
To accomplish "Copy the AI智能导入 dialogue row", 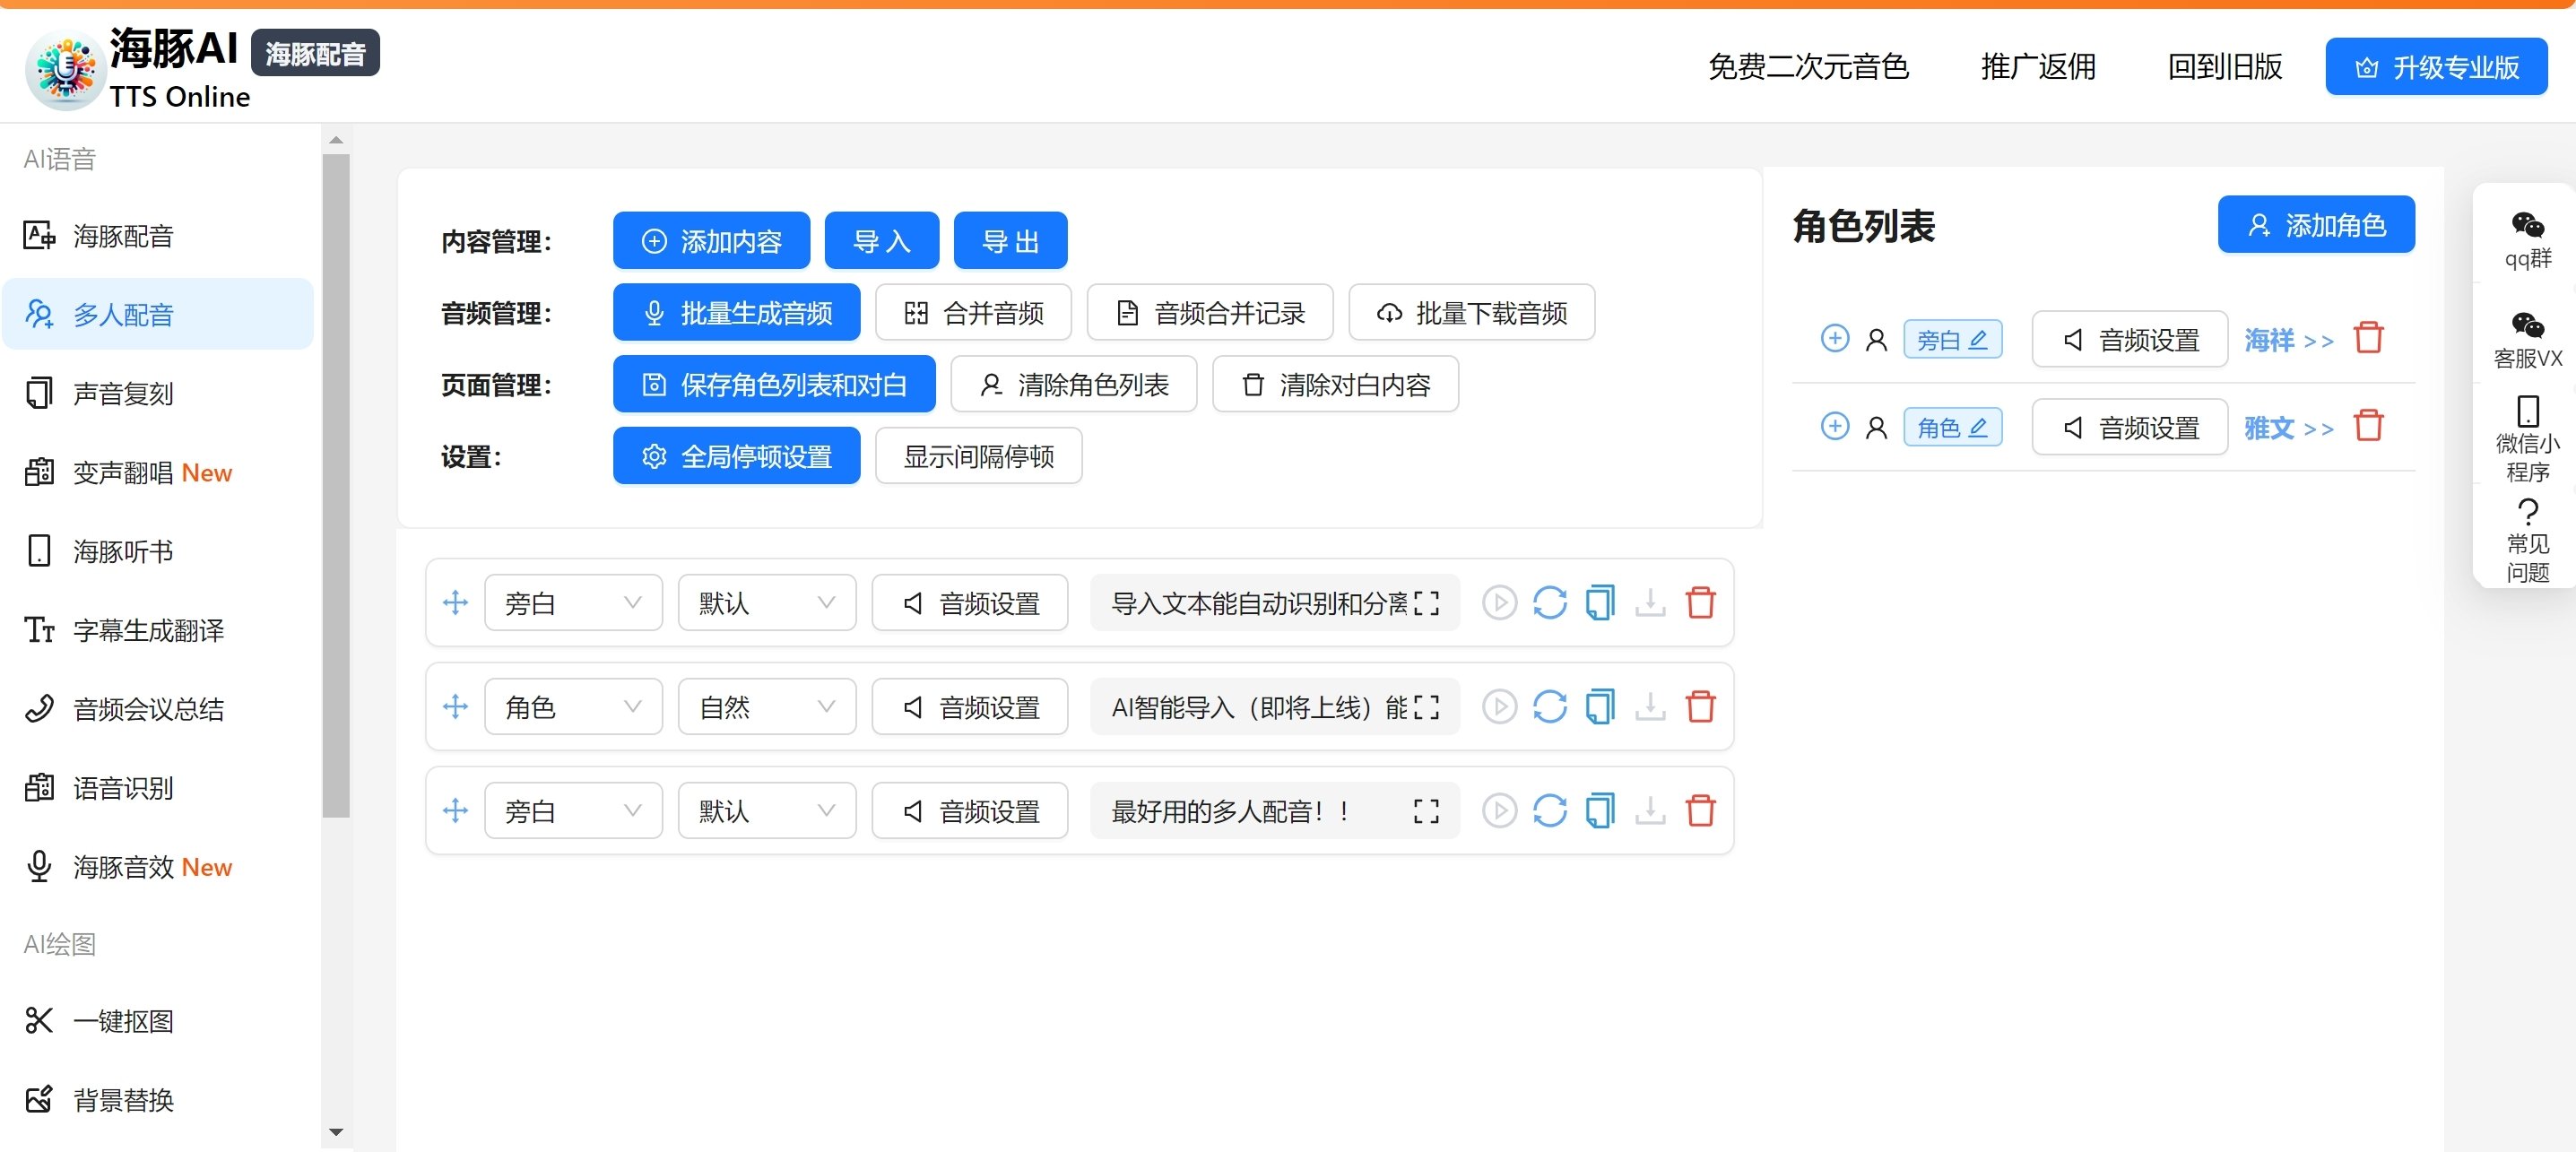I will [x=1600, y=707].
